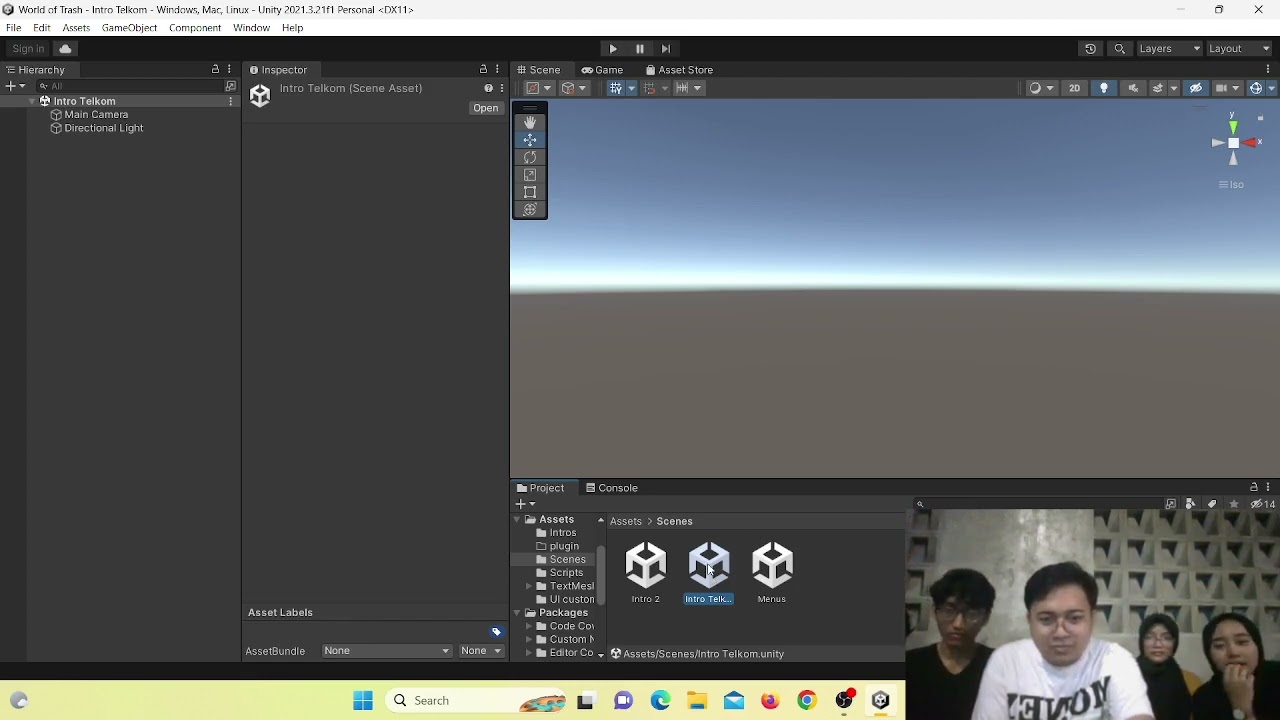The height and width of the screenshot is (720, 1280).
Task: Select the combined Transform tool
Action: tap(530, 209)
